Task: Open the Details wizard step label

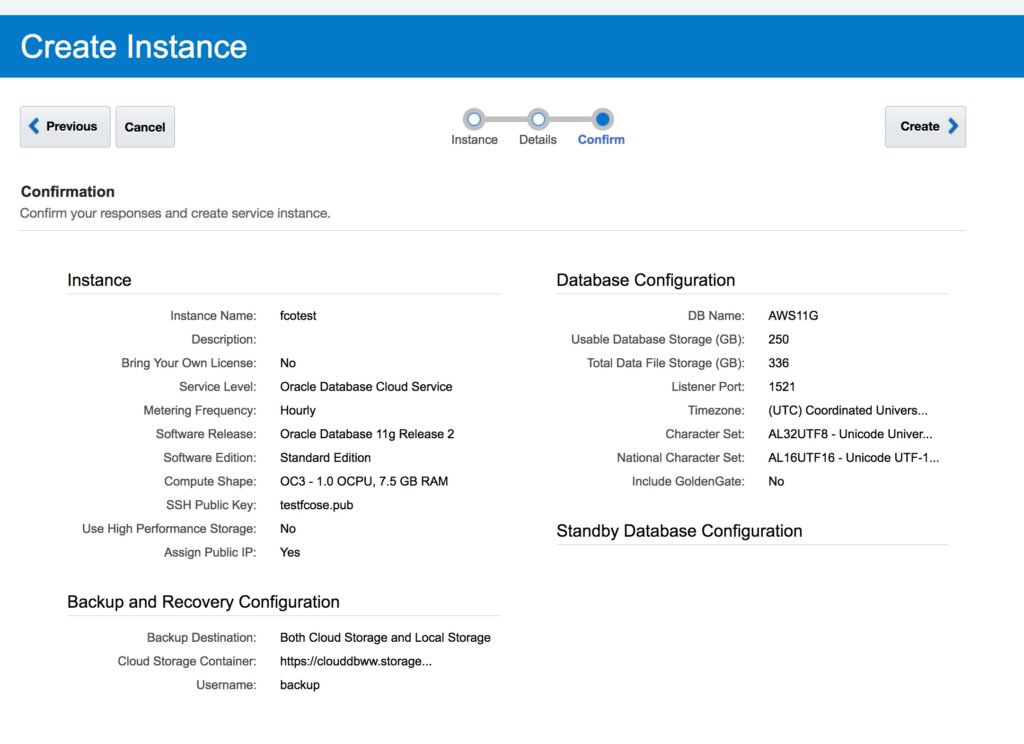Action: (x=538, y=140)
